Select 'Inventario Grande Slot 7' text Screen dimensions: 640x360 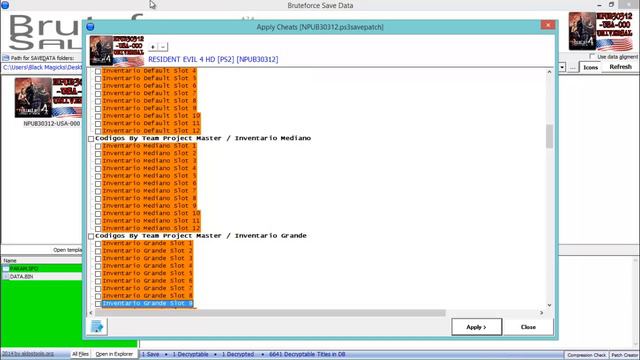147,289
